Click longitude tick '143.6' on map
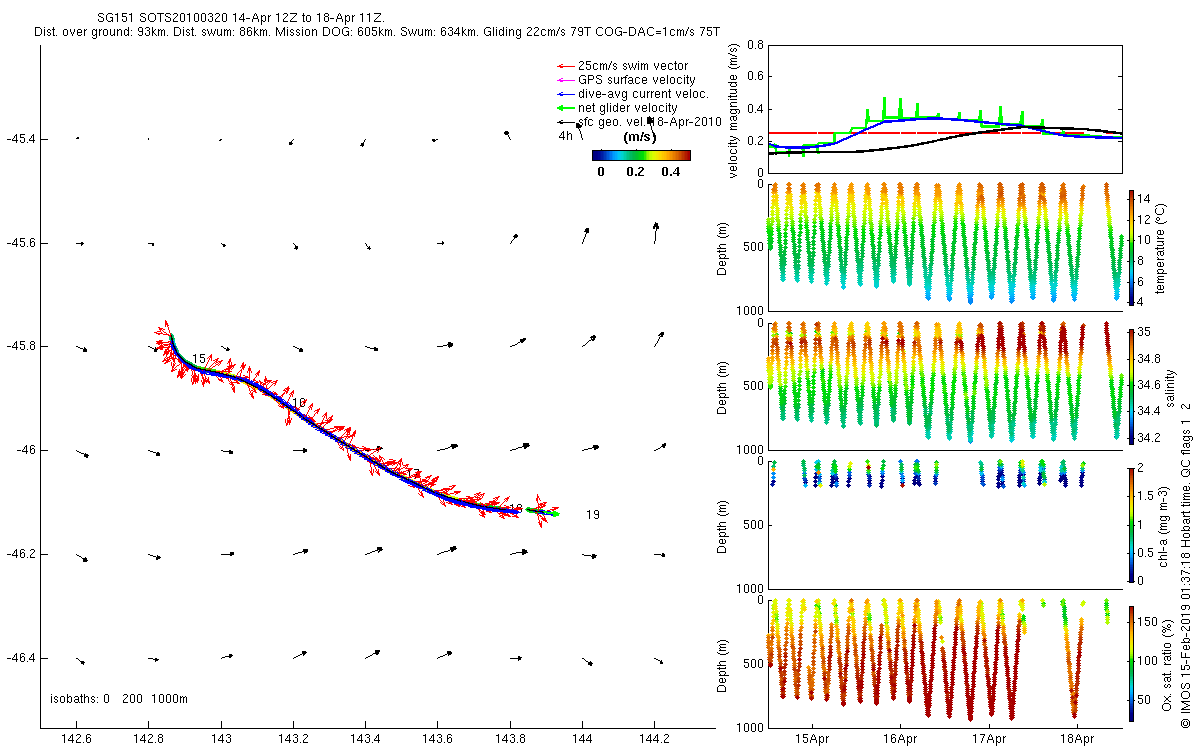Image resolution: width=1200 pixels, height=750 pixels. pyautogui.click(x=437, y=738)
